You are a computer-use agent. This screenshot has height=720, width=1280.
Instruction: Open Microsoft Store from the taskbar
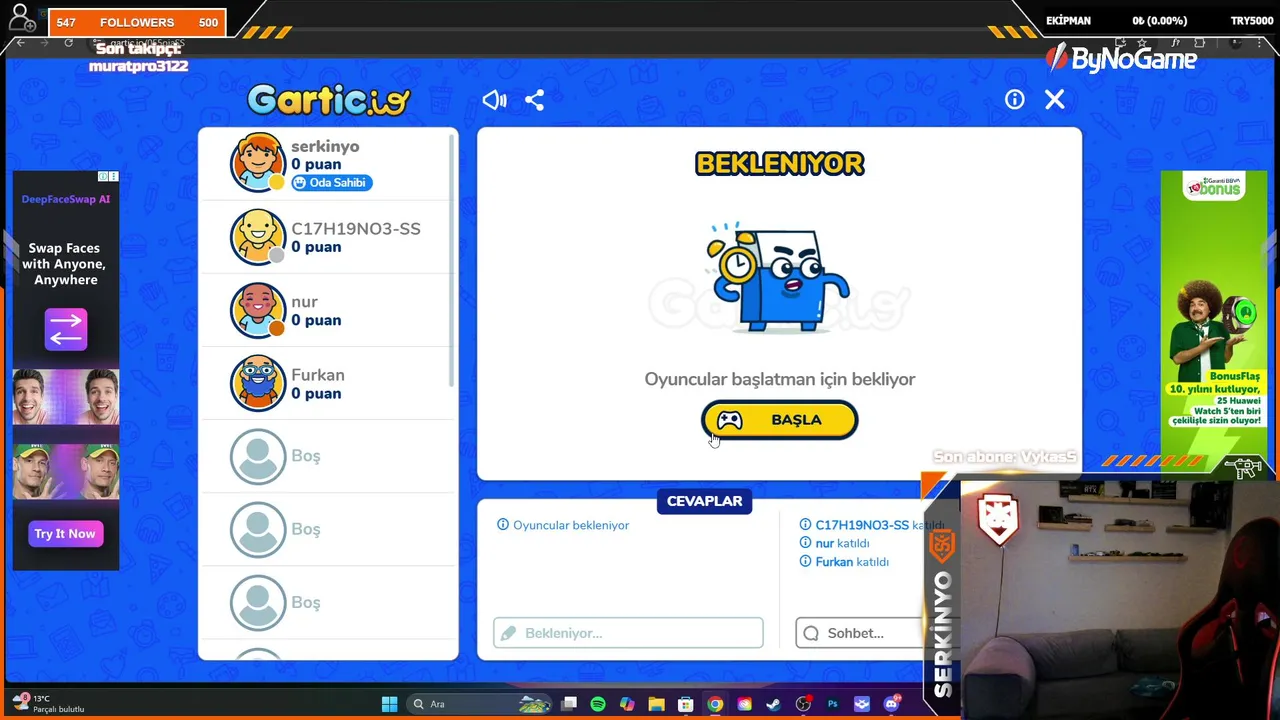click(x=685, y=704)
